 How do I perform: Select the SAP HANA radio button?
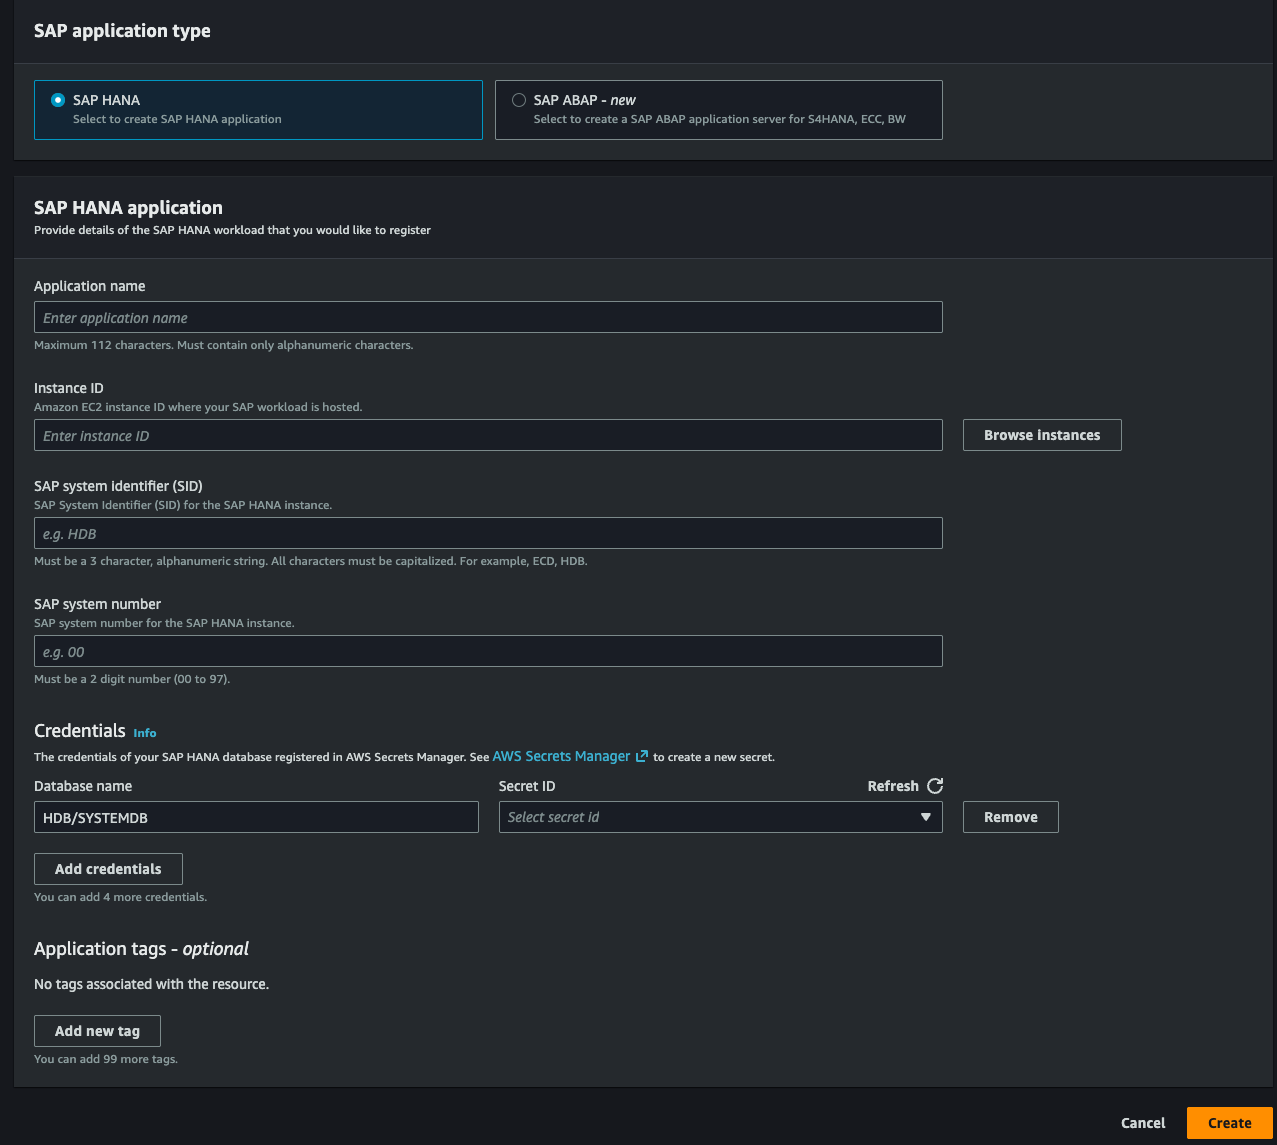[58, 100]
